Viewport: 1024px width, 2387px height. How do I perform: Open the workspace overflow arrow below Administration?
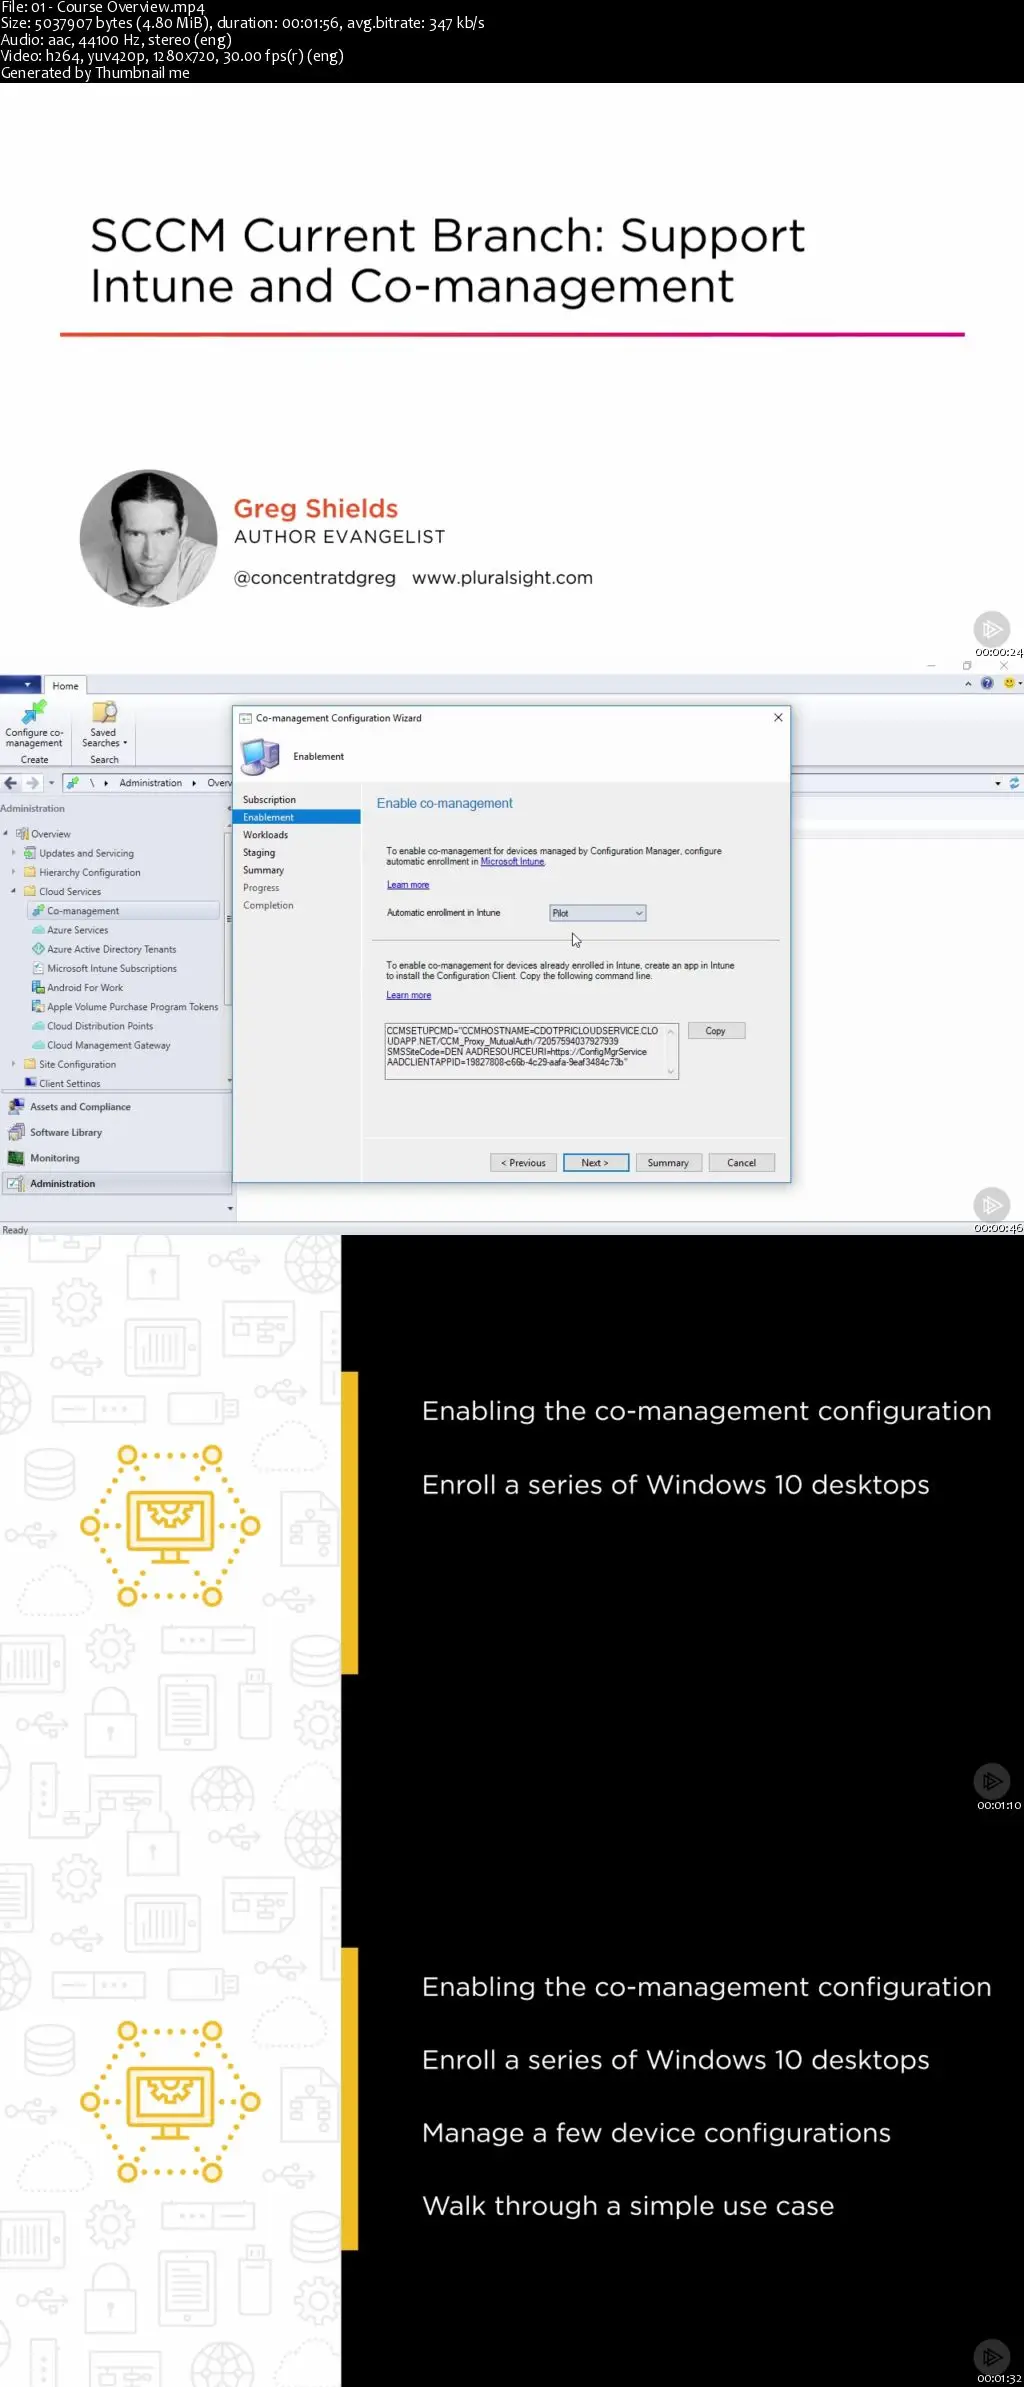click(x=229, y=1208)
